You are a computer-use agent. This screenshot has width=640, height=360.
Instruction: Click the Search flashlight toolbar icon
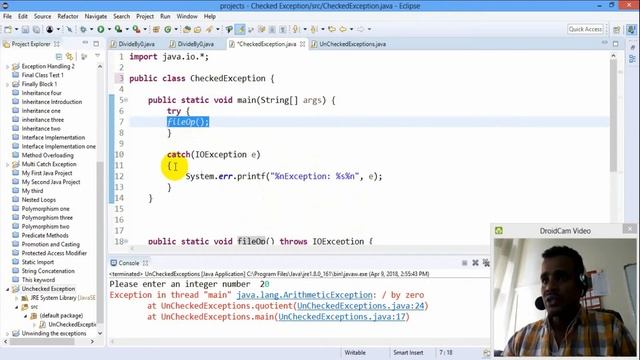[x=209, y=29]
